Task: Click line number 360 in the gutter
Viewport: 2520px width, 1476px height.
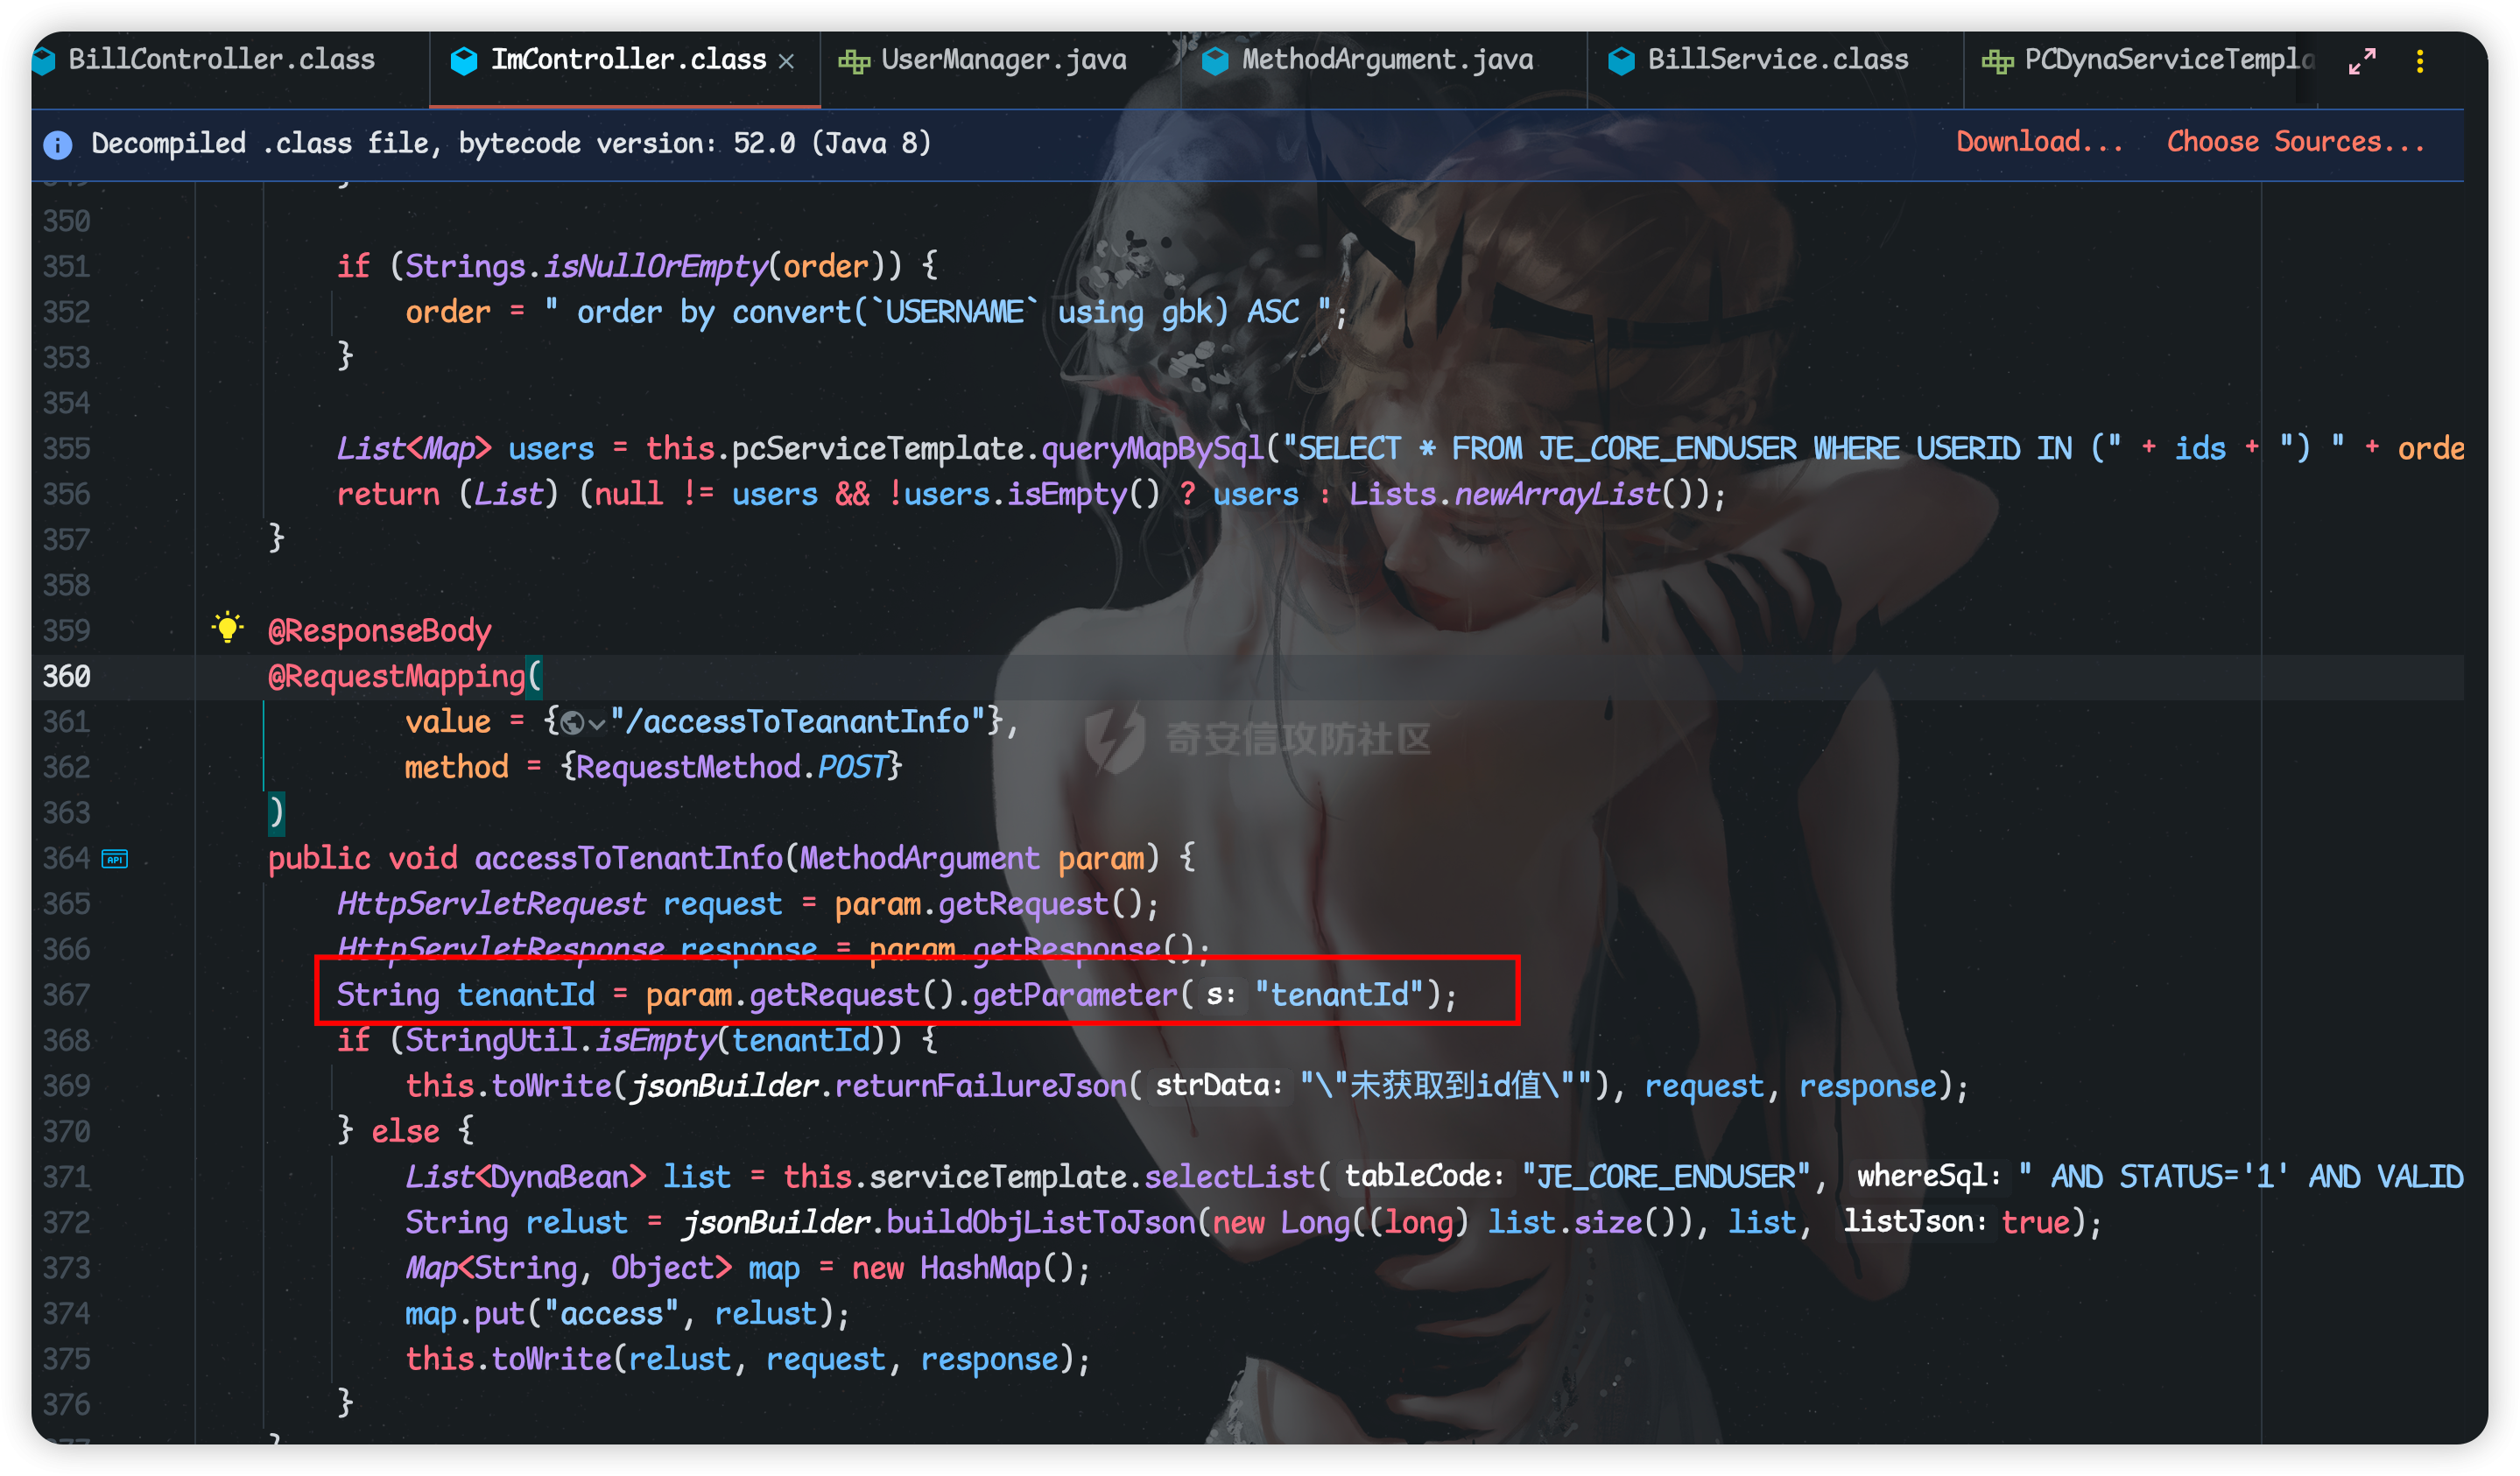Action: coord(66,677)
